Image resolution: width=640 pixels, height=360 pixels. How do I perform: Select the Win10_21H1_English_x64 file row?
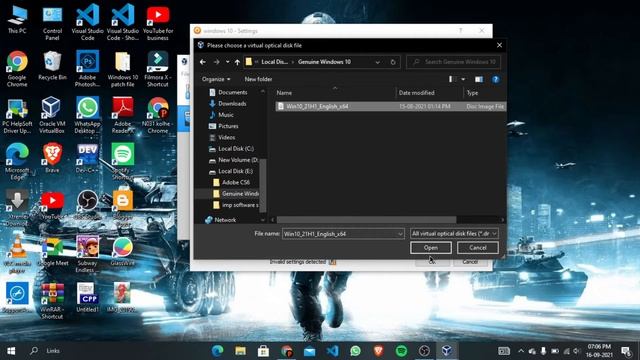(391, 106)
